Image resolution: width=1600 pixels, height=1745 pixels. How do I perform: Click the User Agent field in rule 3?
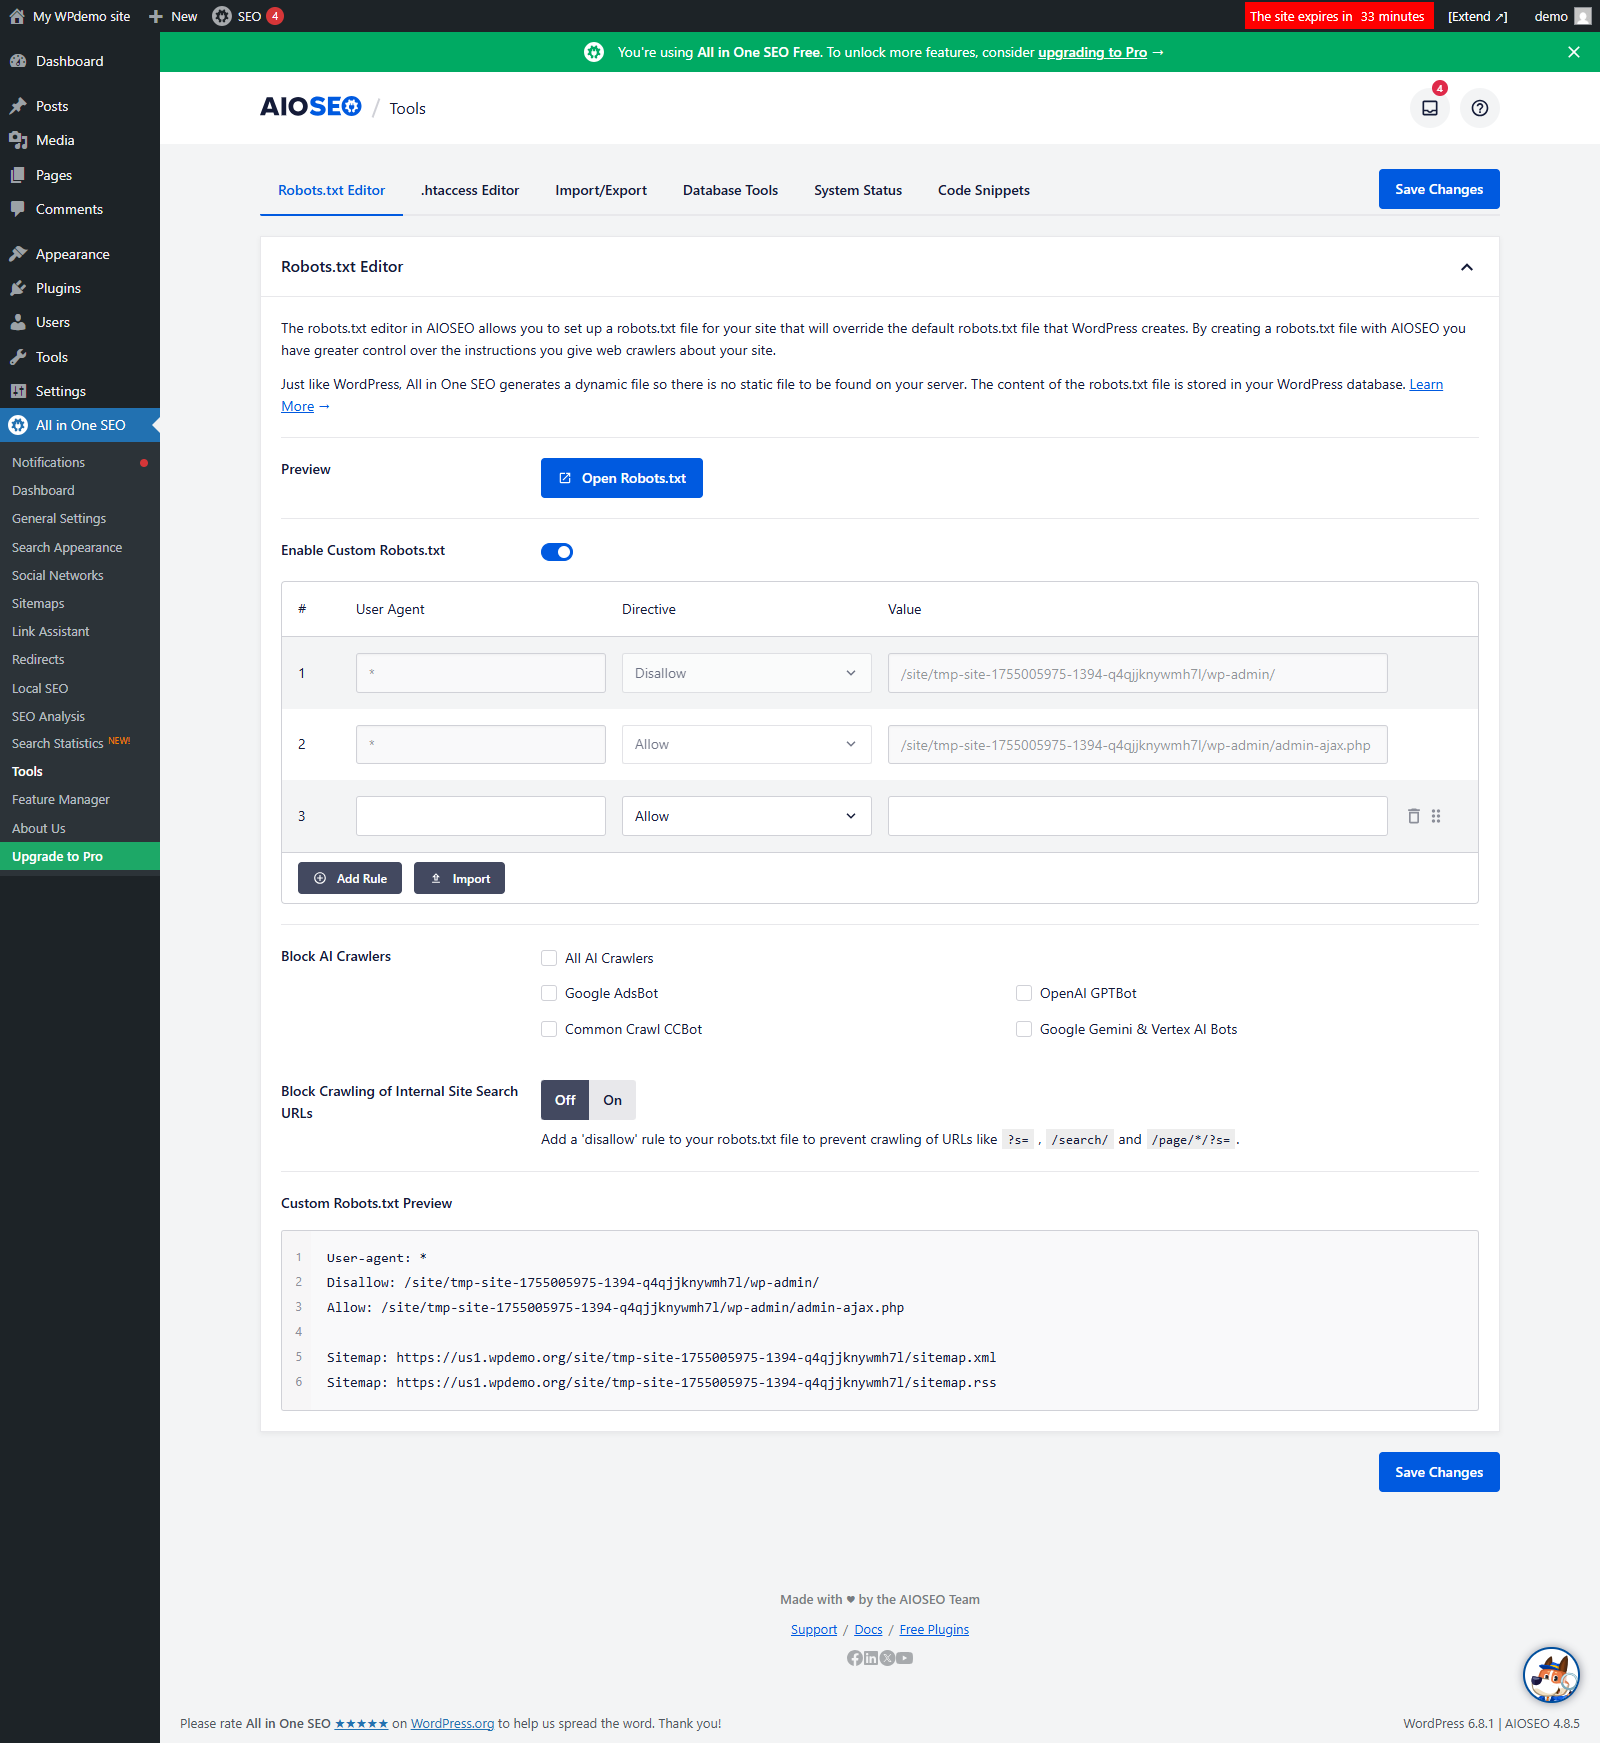tap(480, 816)
